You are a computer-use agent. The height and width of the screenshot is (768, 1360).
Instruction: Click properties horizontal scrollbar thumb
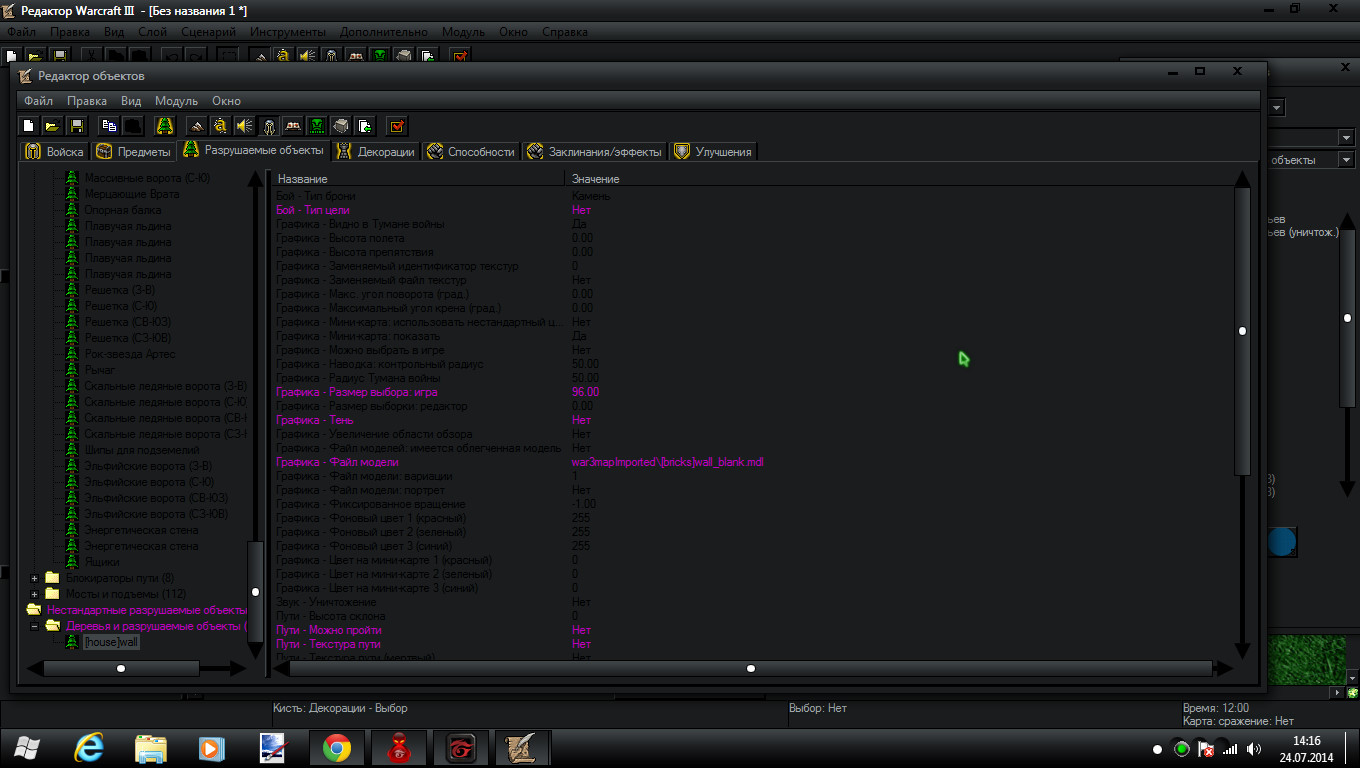click(751, 668)
